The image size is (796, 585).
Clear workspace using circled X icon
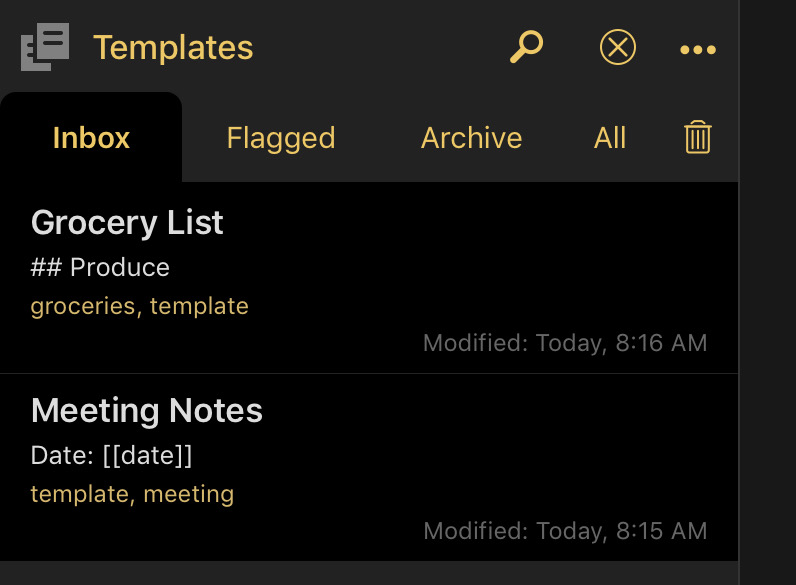[x=617, y=47]
